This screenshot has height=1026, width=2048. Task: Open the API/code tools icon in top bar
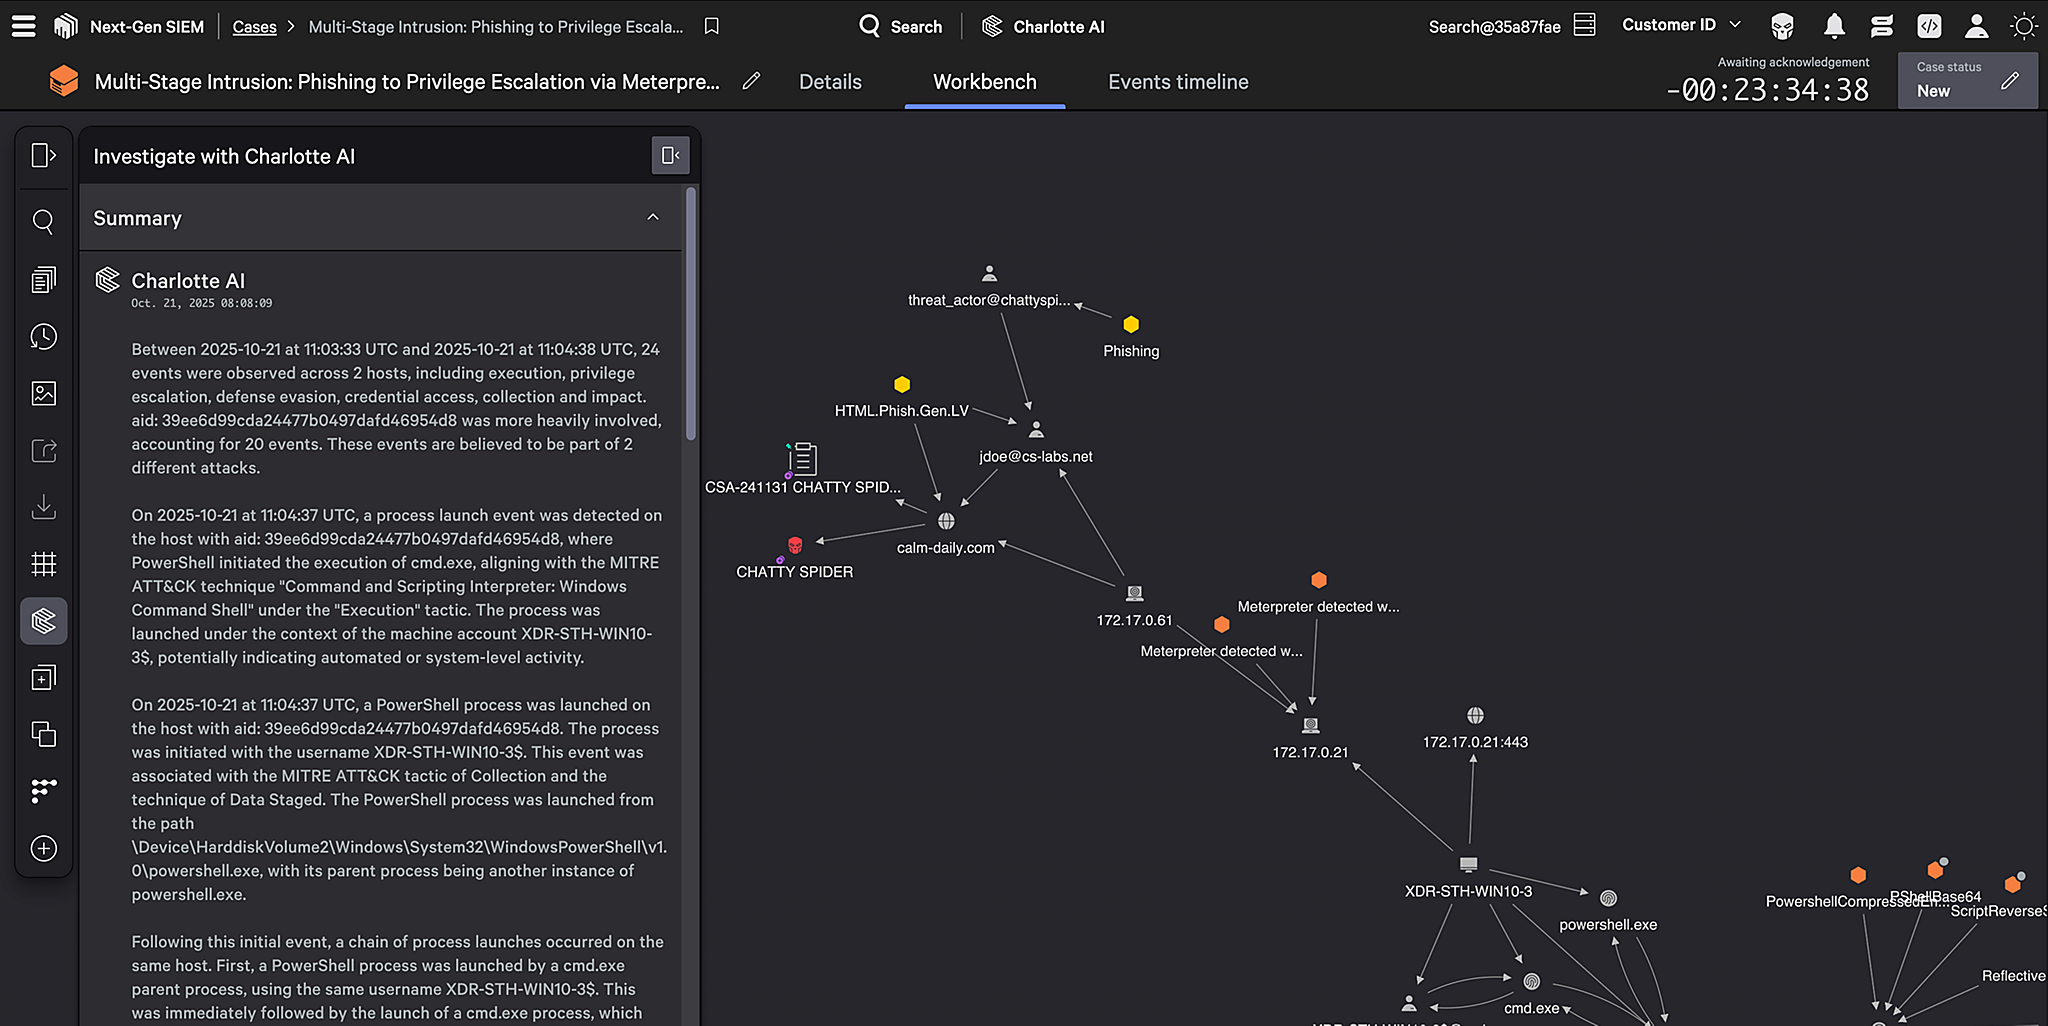1930,26
